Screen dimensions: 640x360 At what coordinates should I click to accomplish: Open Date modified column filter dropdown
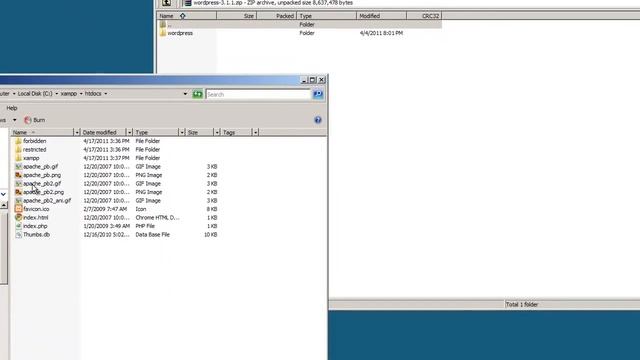coord(129,132)
